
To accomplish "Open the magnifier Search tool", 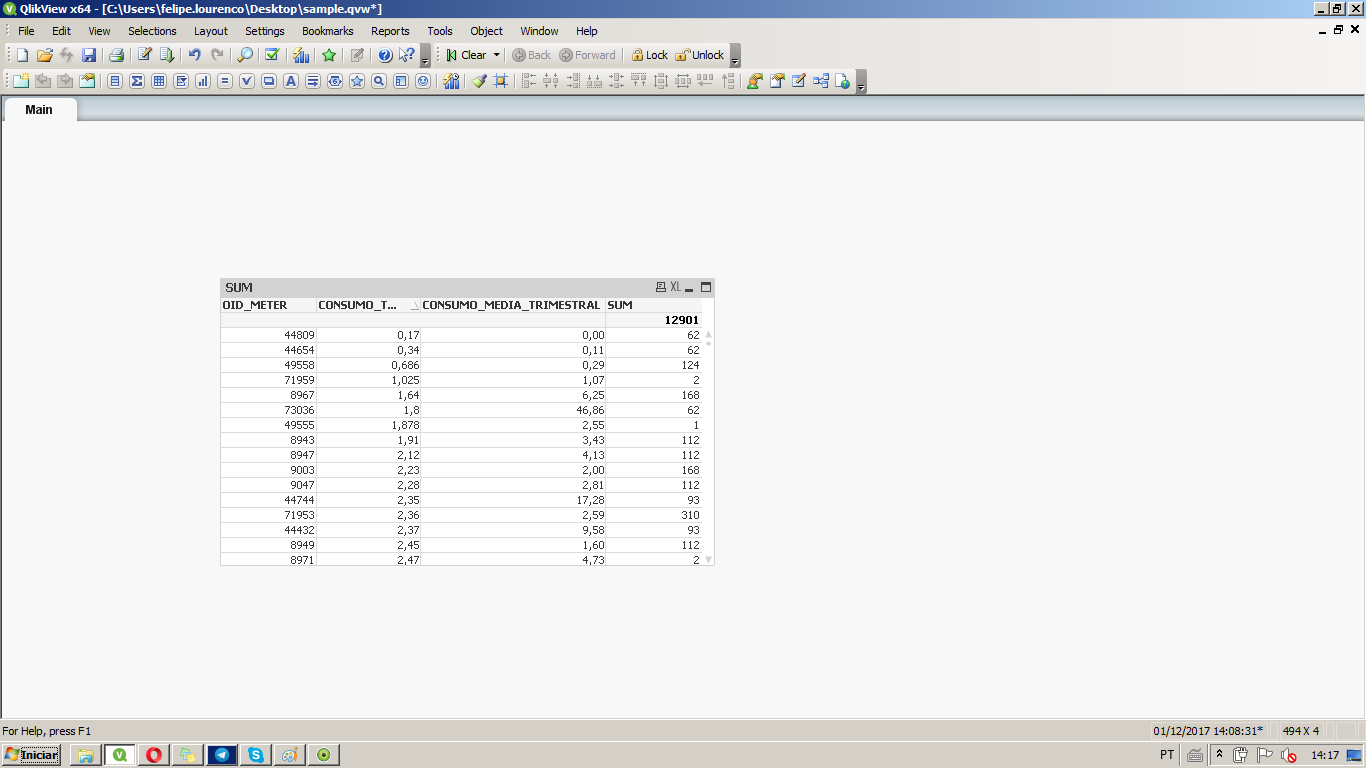I will pos(245,55).
